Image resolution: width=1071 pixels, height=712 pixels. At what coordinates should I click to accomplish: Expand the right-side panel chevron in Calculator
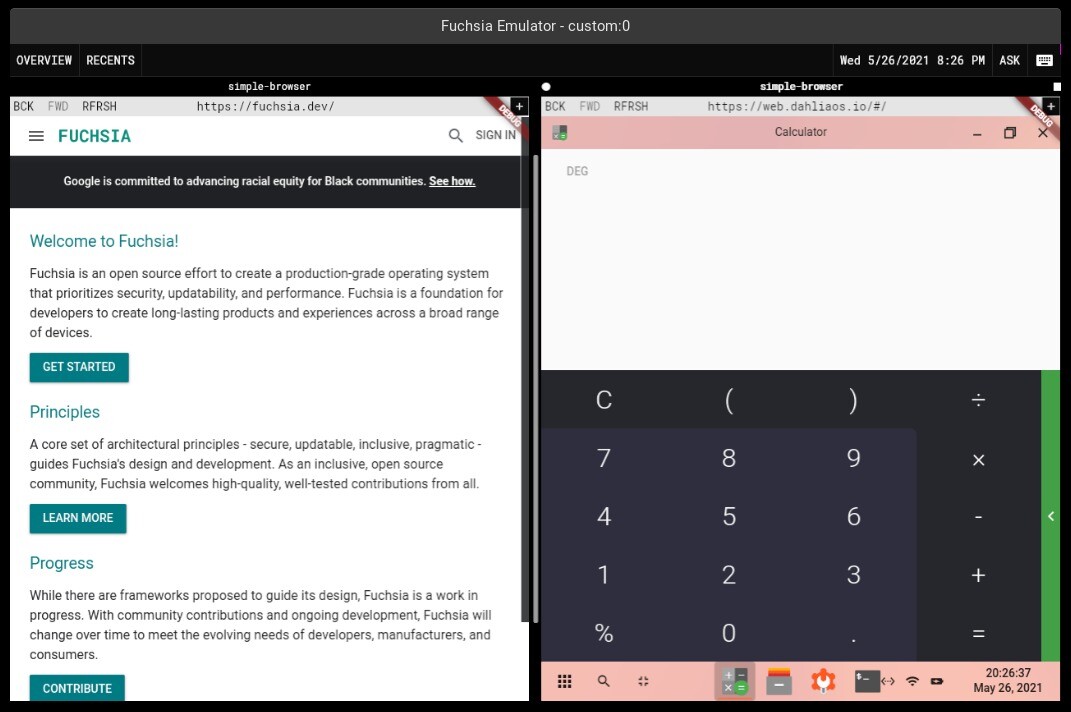click(x=1051, y=517)
